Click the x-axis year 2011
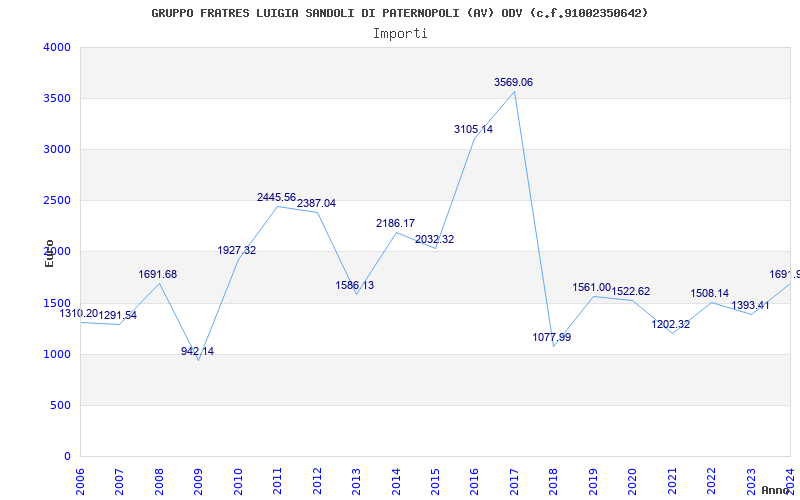This screenshot has height=500, width=800. click(x=278, y=481)
